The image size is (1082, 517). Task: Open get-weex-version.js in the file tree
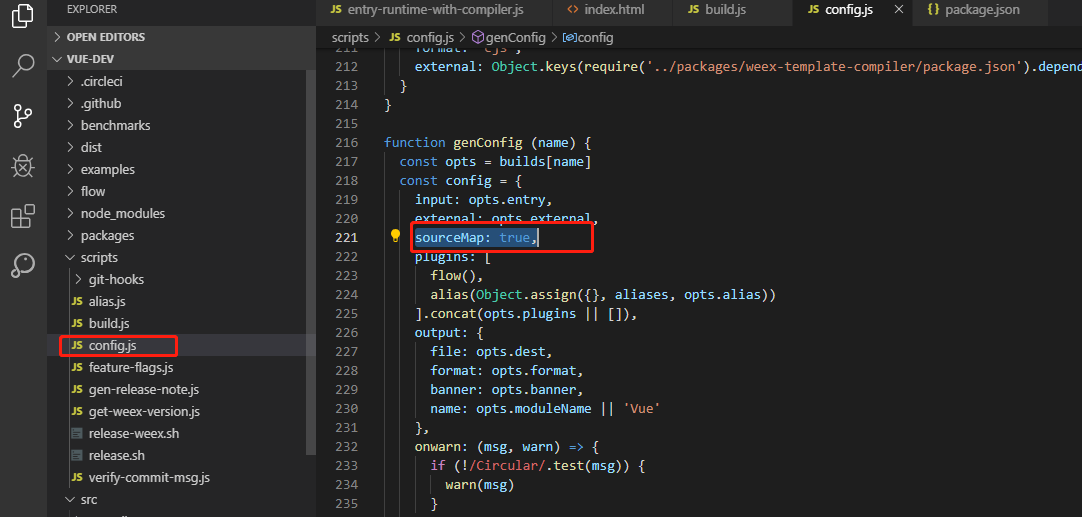pos(144,411)
